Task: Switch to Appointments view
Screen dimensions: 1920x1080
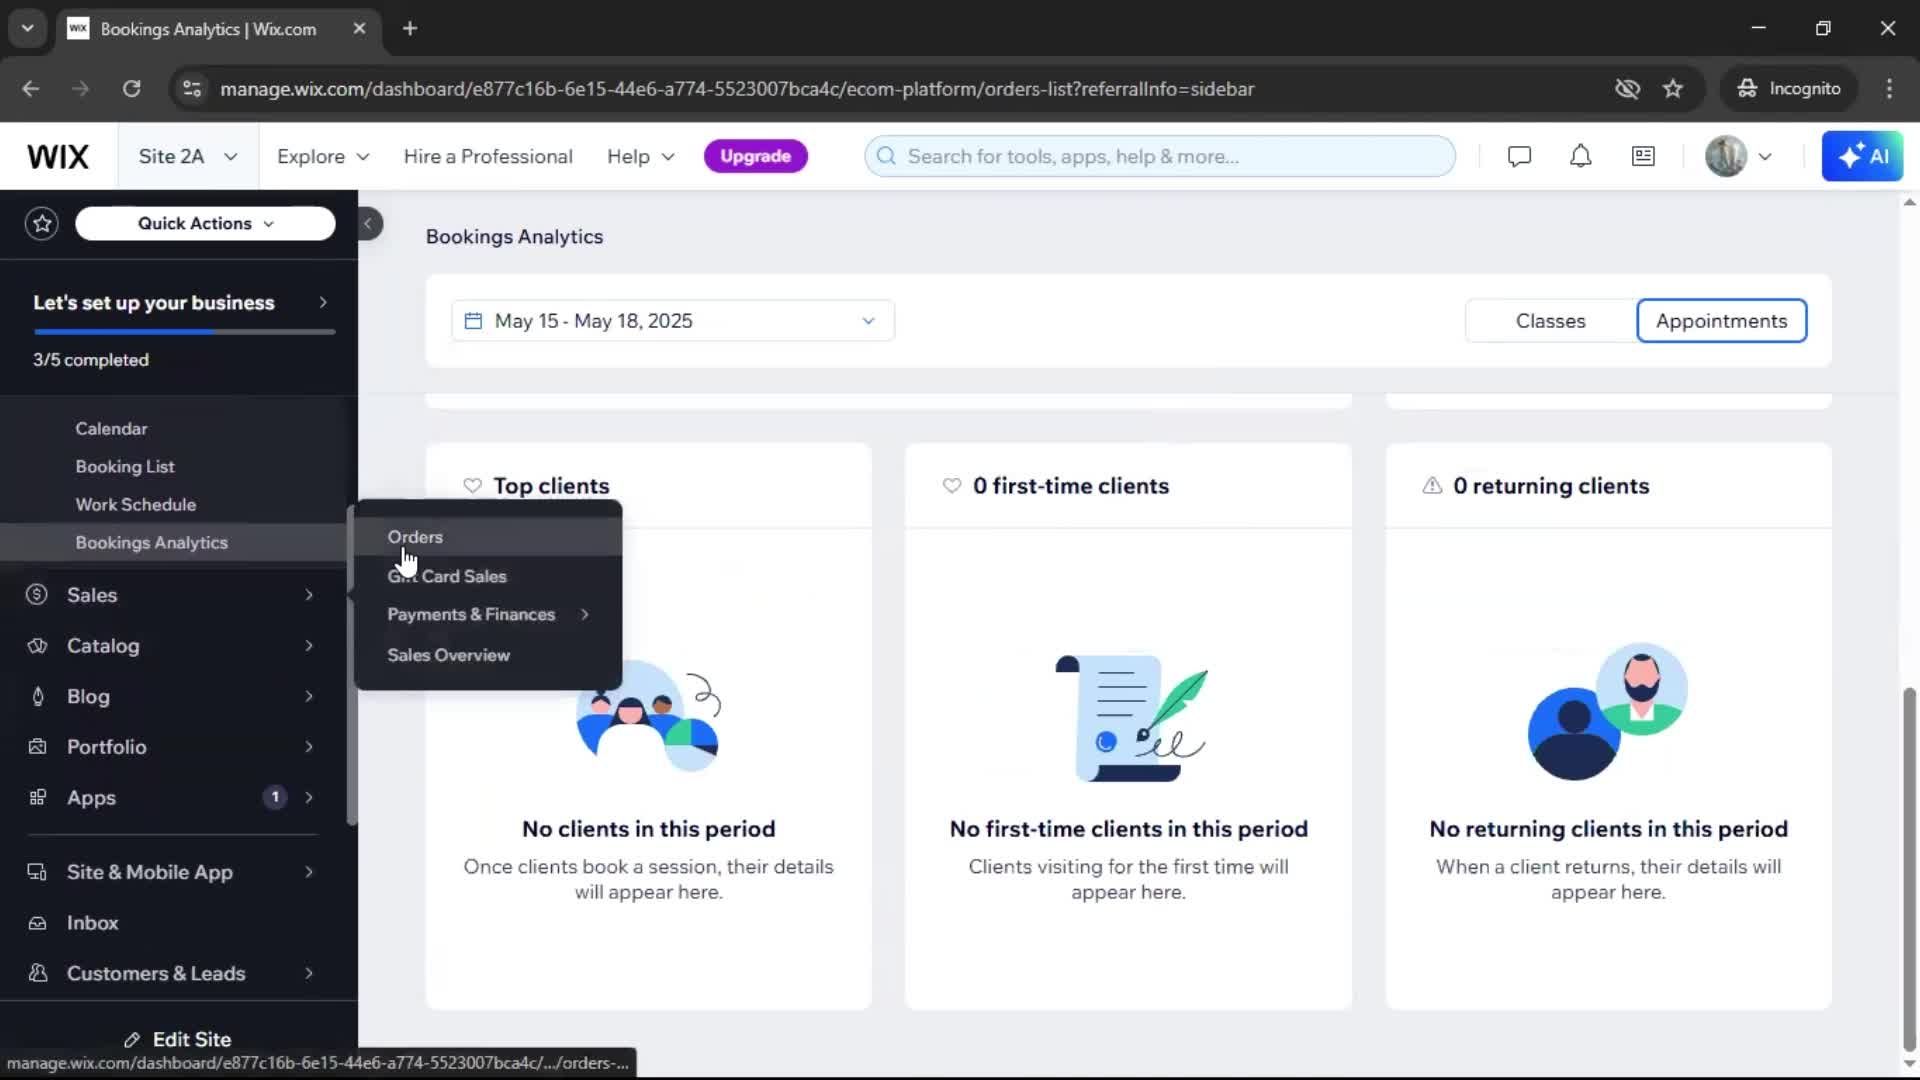Action: 1721,321
